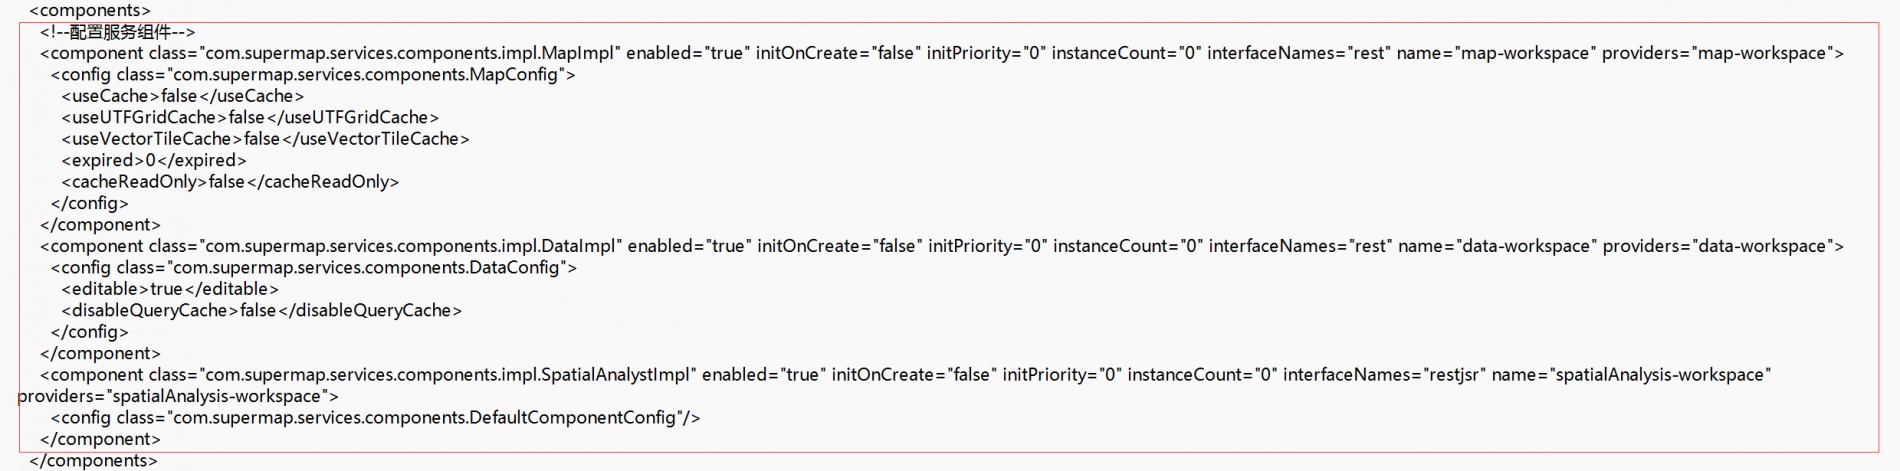
Task: Click providers spatialAnalysis-workspace wrapped line
Action: [178, 396]
